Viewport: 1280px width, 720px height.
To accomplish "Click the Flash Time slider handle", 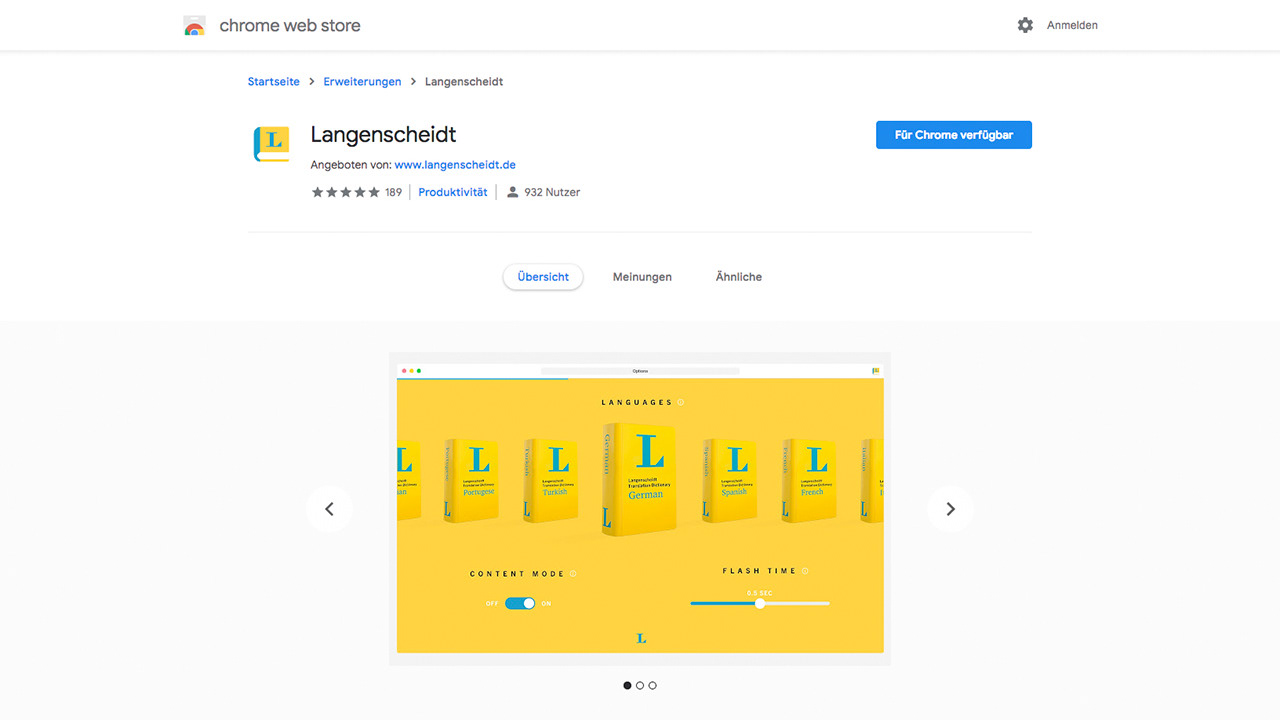I will [760, 603].
